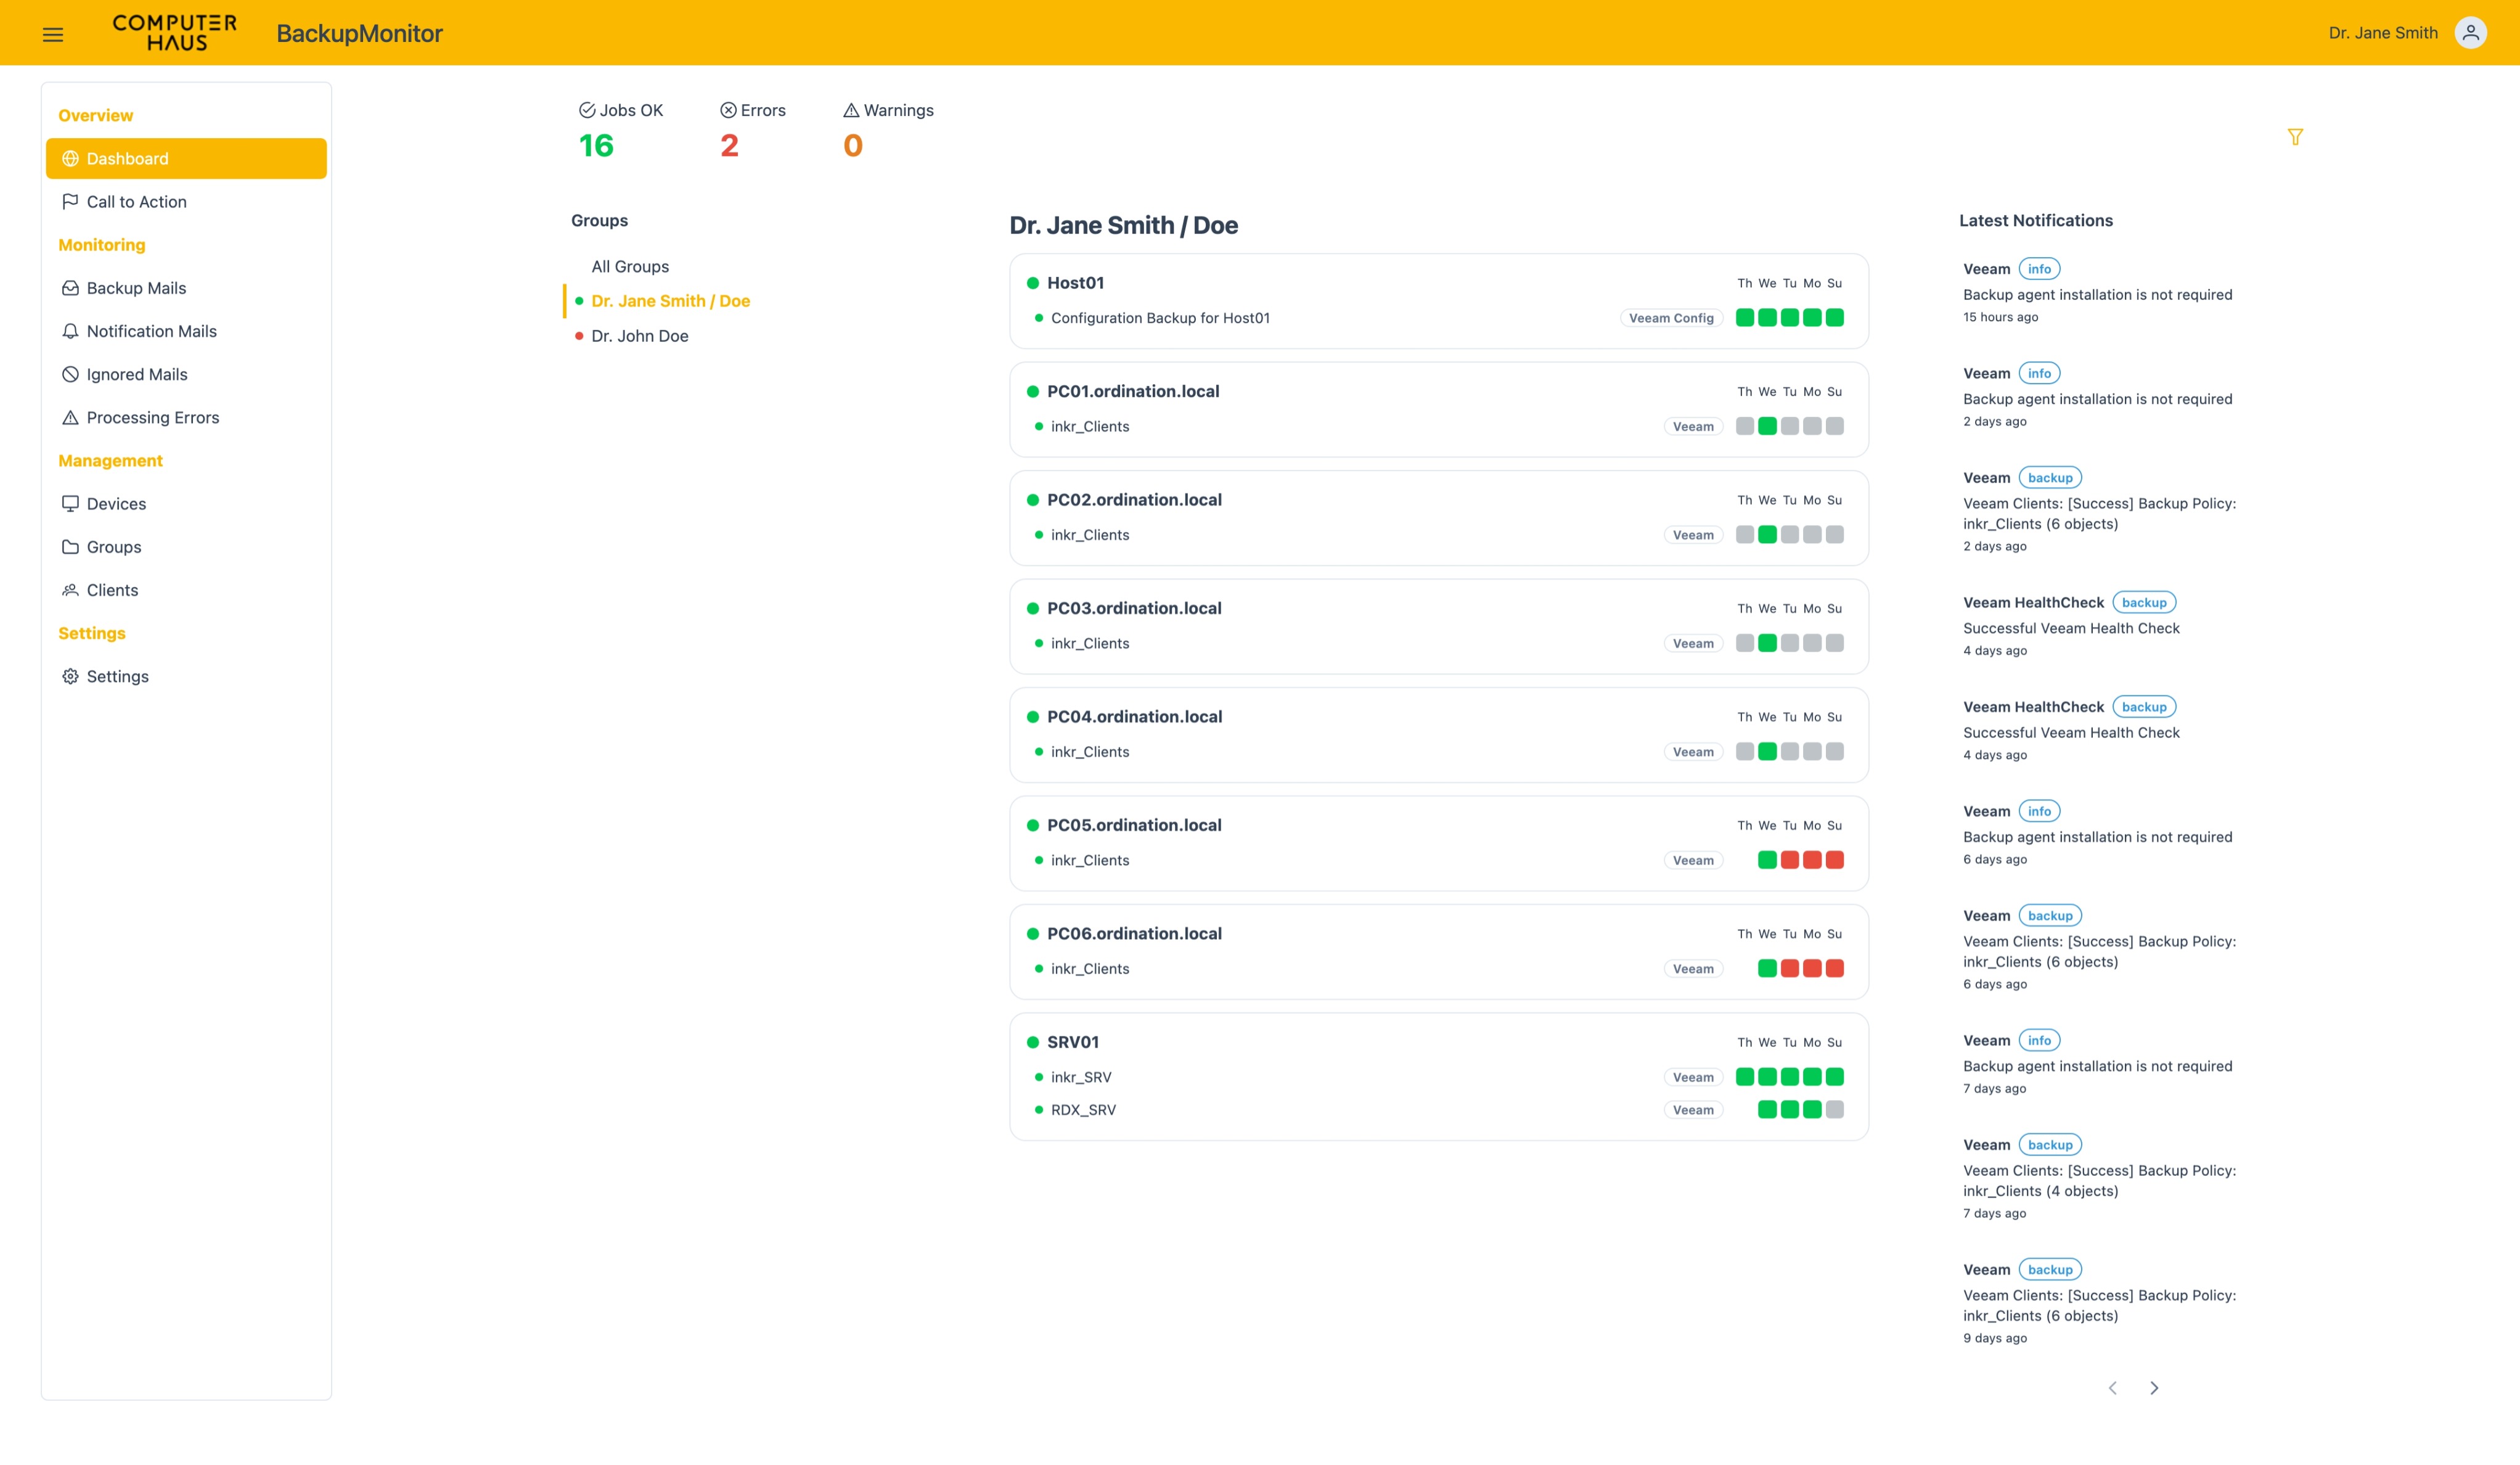The height and width of the screenshot is (1465, 2520).
Task: Click the Warnings count 0
Action: pyautogui.click(x=852, y=146)
